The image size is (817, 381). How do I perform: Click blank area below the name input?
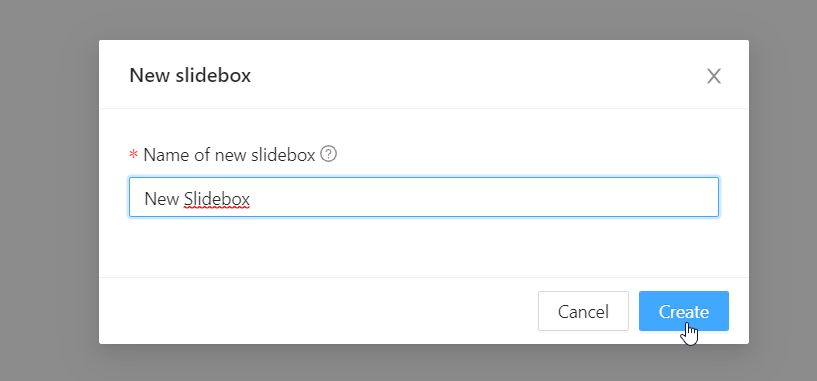424,247
